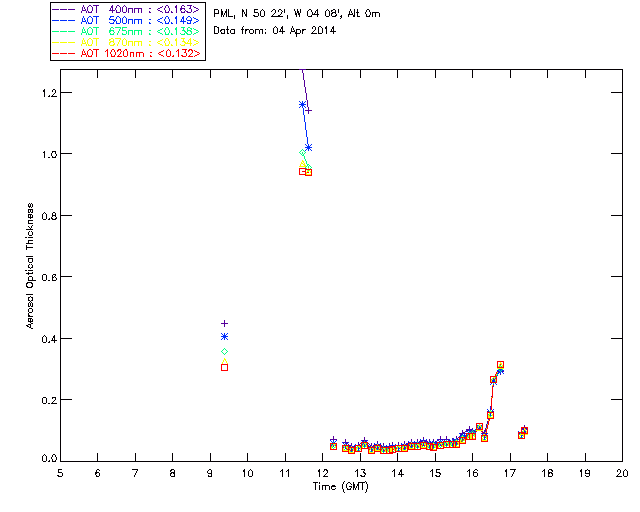Click the x-axis tick label "20"
This screenshot has width=640, height=512.
pyautogui.click(x=622, y=473)
